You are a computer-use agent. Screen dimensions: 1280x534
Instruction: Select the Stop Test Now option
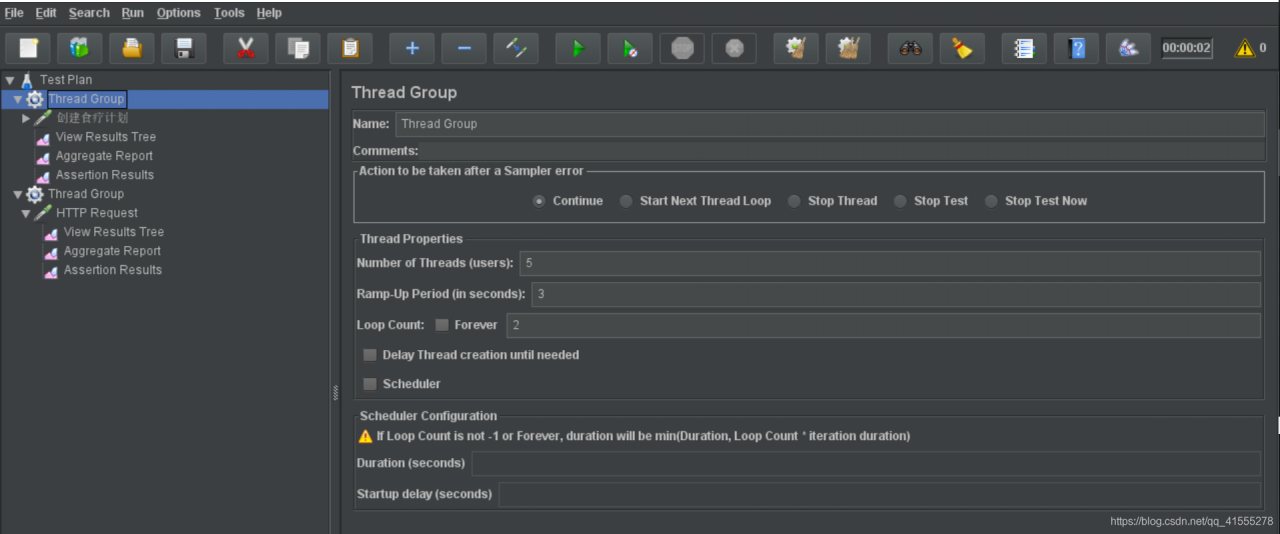(991, 201)
